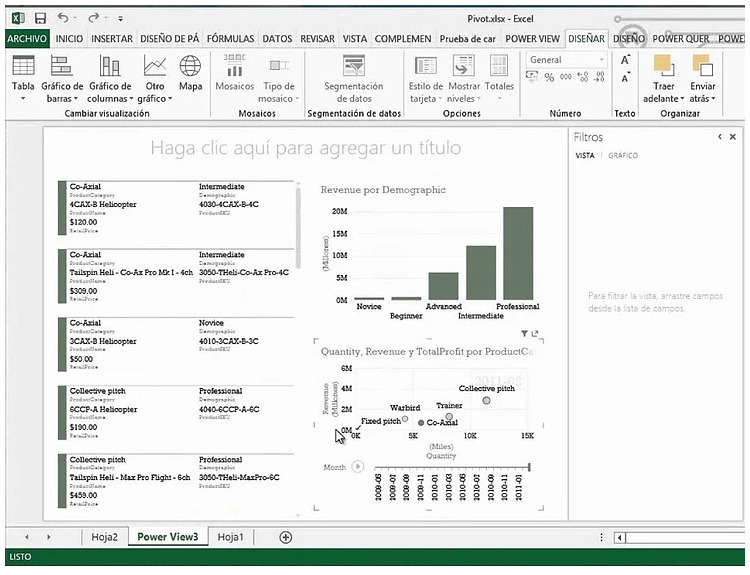Click the horizontal scrollbar left arrow
This screenshot has height=575, width=750.
pyautogui.click(x=619, y=538)
